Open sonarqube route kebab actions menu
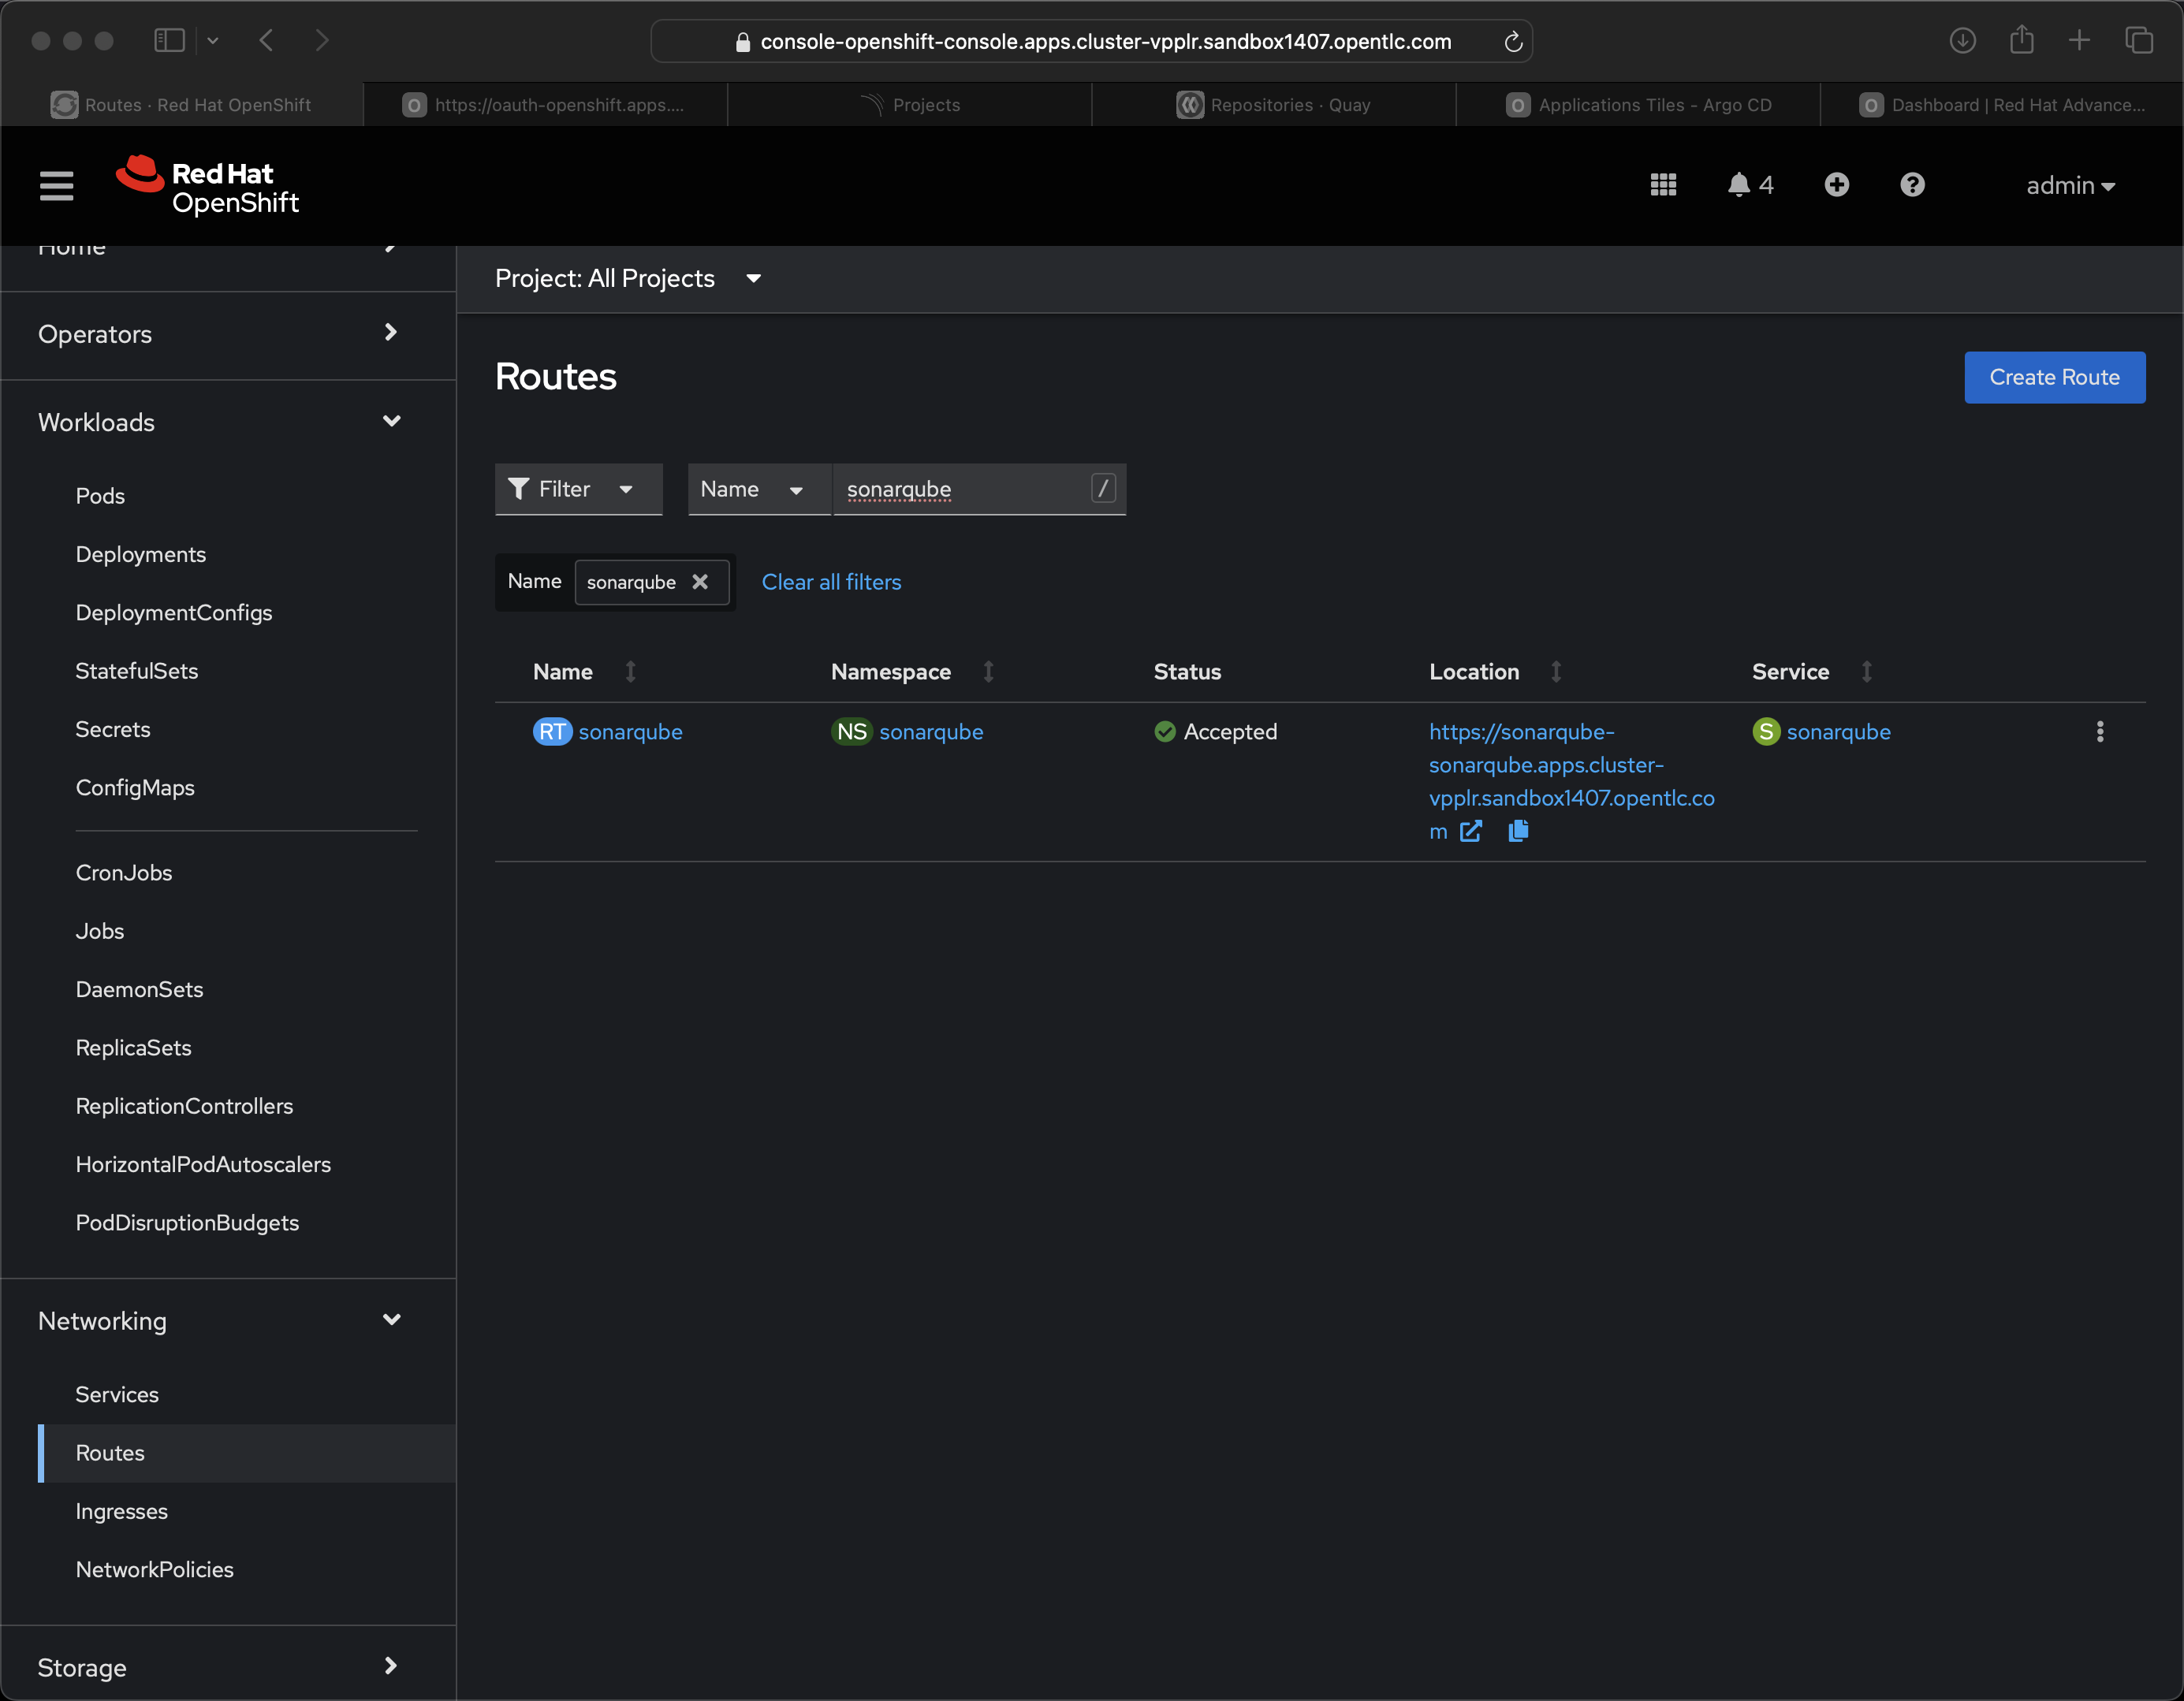 click(2099, 732)
